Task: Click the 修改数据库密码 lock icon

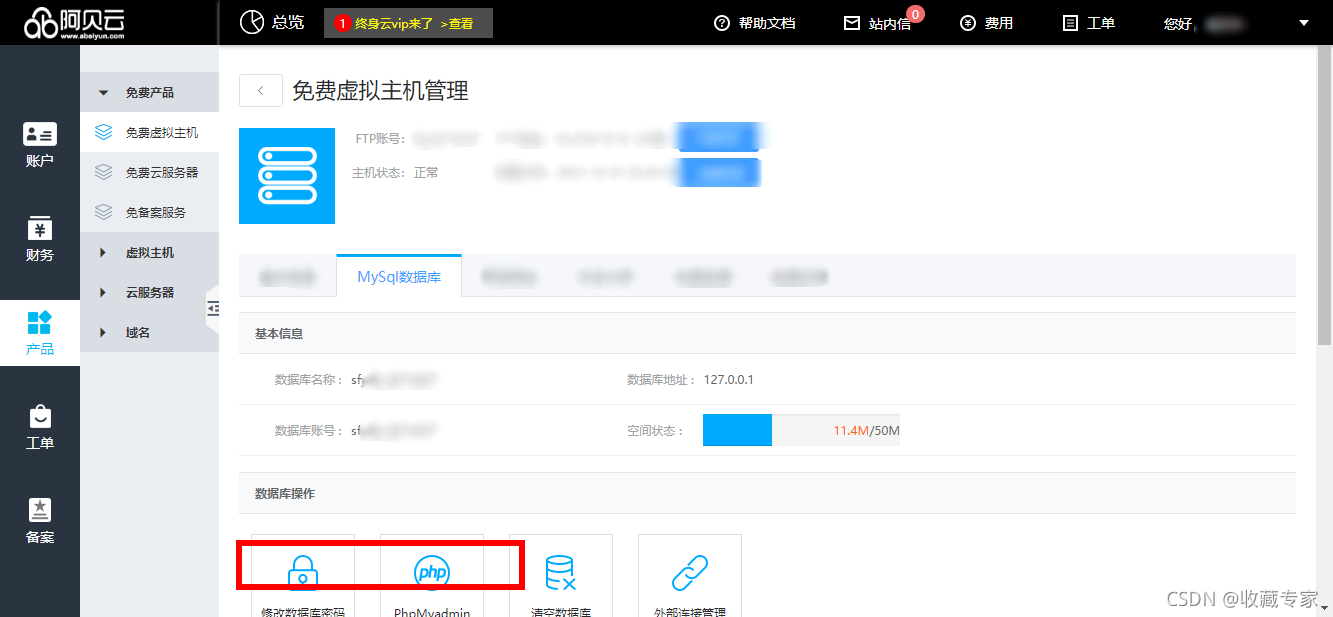Action: pos(303,573)
